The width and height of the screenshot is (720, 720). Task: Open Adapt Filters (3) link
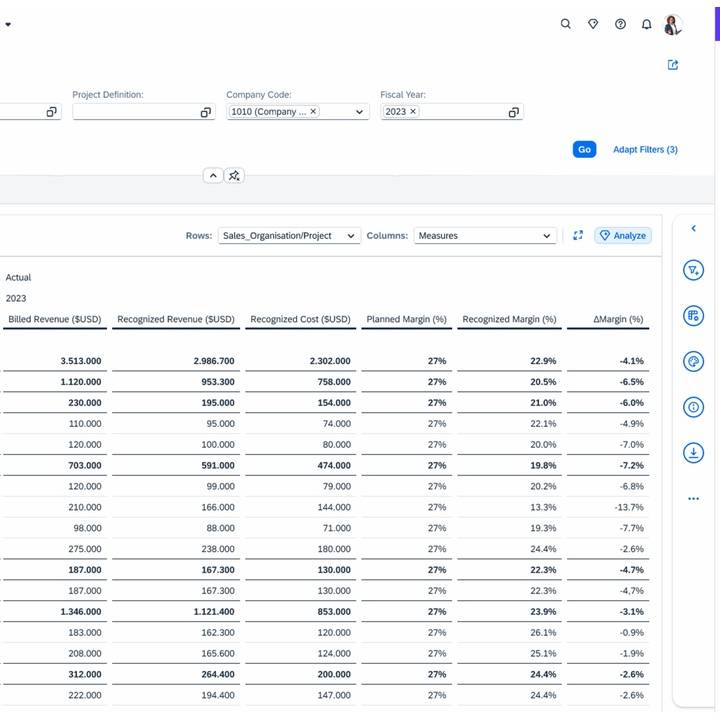tap(645, 149)
